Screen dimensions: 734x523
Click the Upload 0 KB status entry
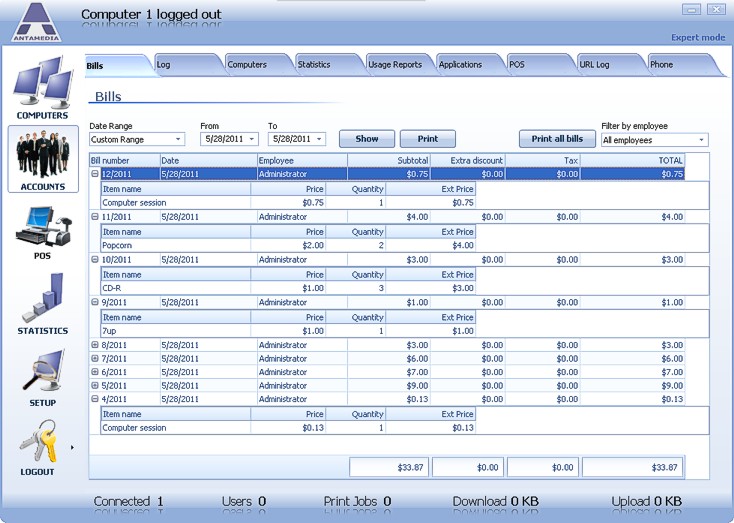click(x=646, y=501)
